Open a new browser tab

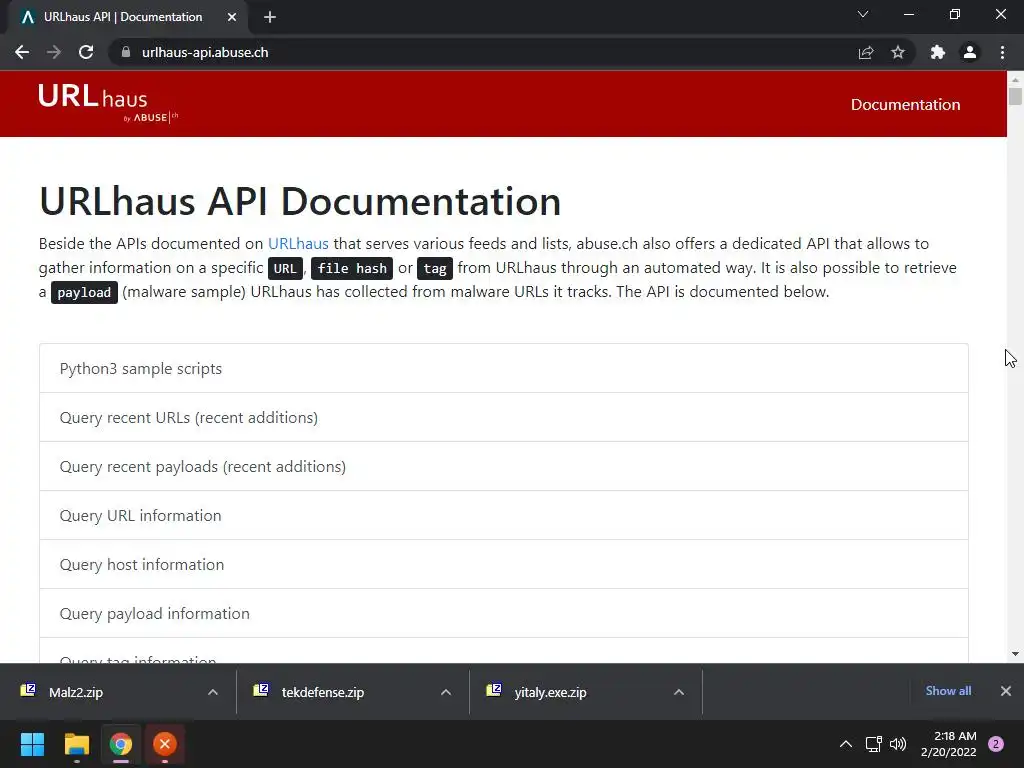(x=270, y=17)
